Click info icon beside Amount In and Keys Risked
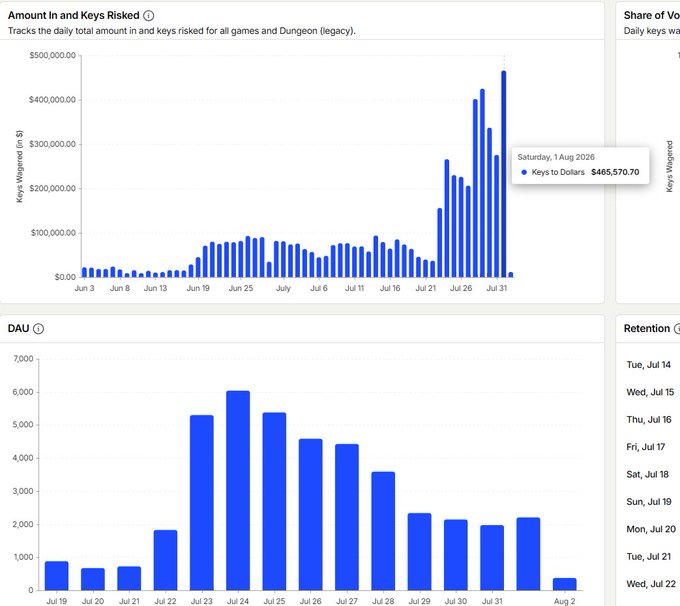 148,16
